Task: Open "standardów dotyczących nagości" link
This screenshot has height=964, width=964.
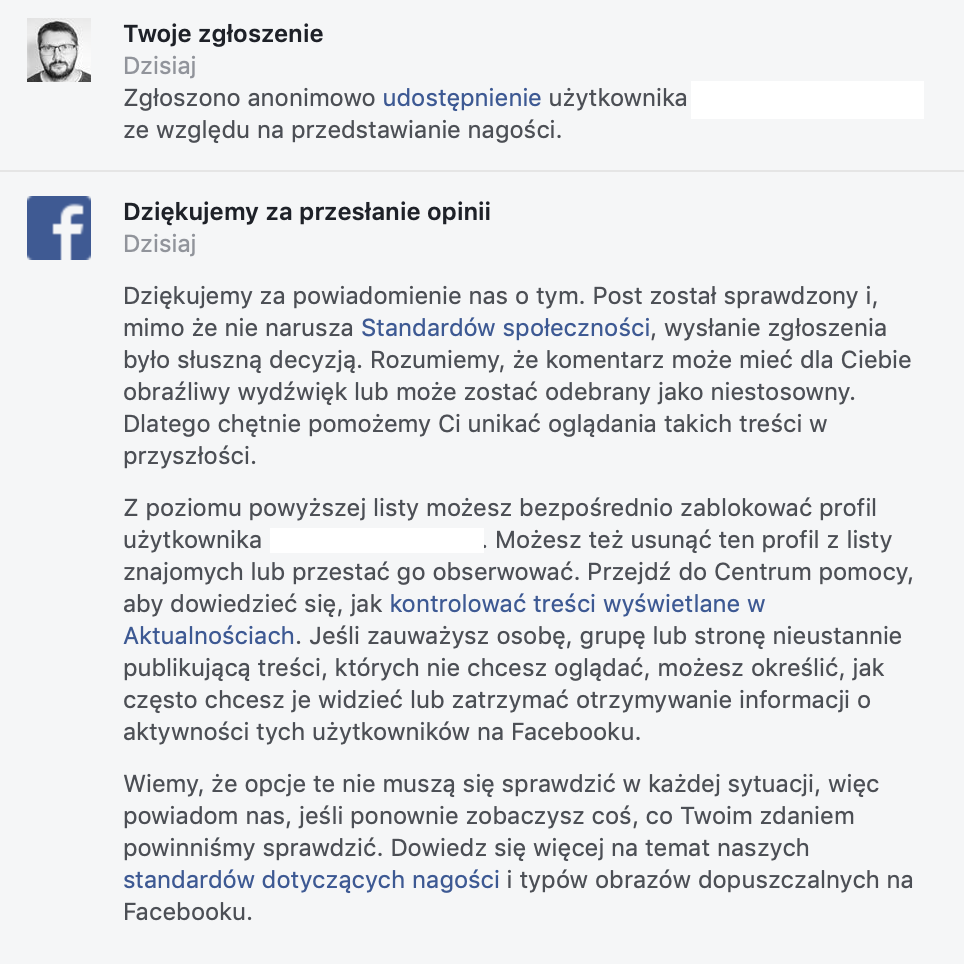Action: point(312,880)
